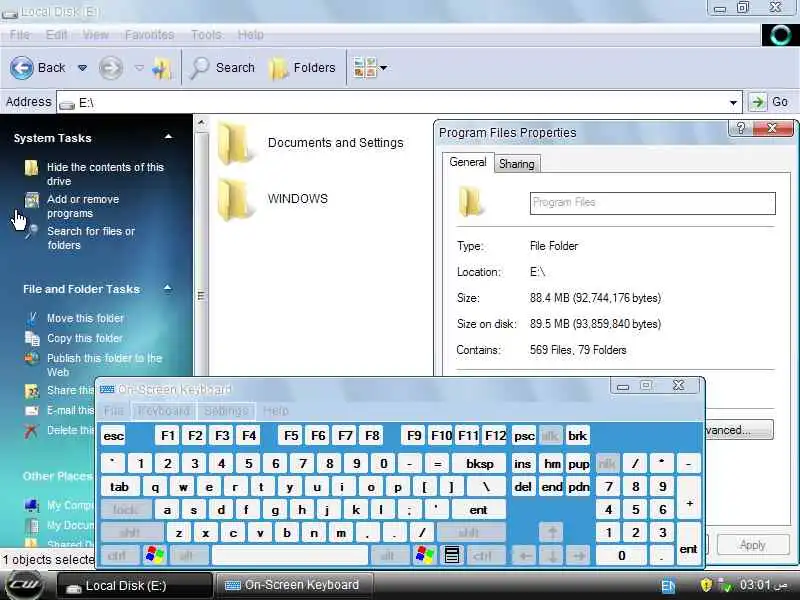Screen dimensions: 800x600
Task: Click the Forward arrow icon in toolbar
Action: coord(111,67)
